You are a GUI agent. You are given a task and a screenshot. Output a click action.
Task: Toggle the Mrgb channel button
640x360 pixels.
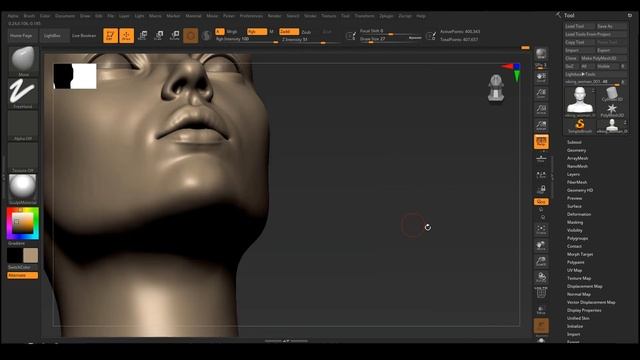[231, 31]
